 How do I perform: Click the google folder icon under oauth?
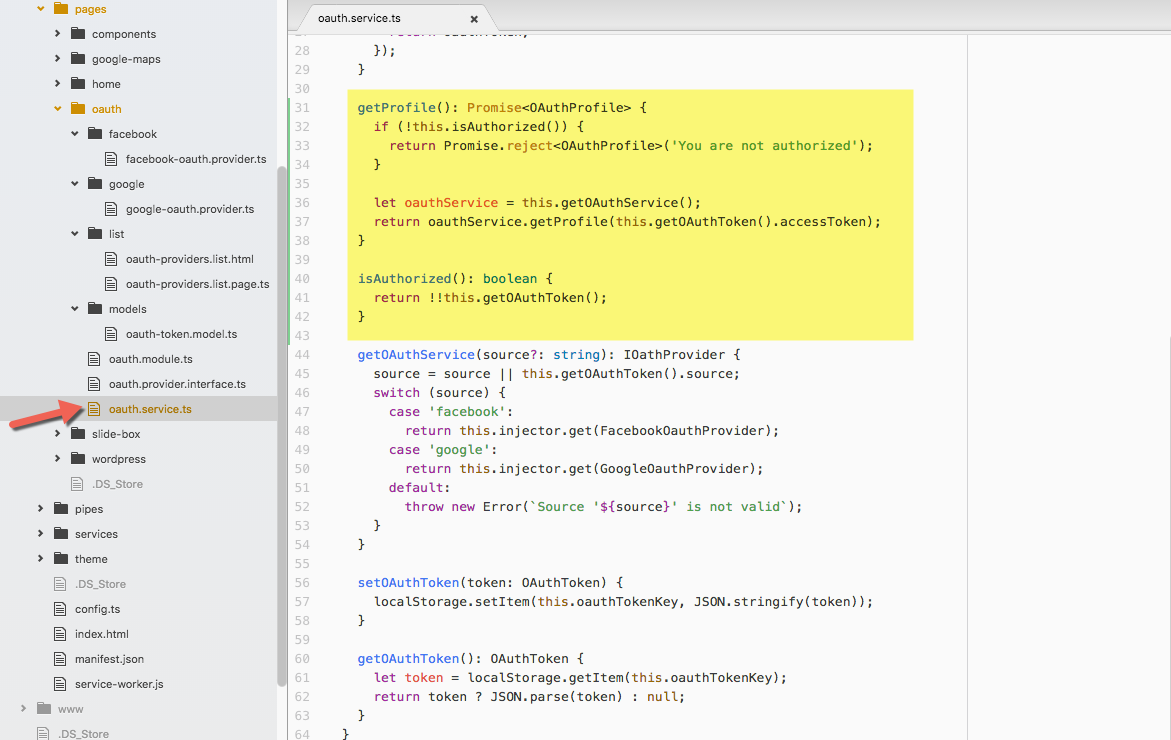point(95,184)
